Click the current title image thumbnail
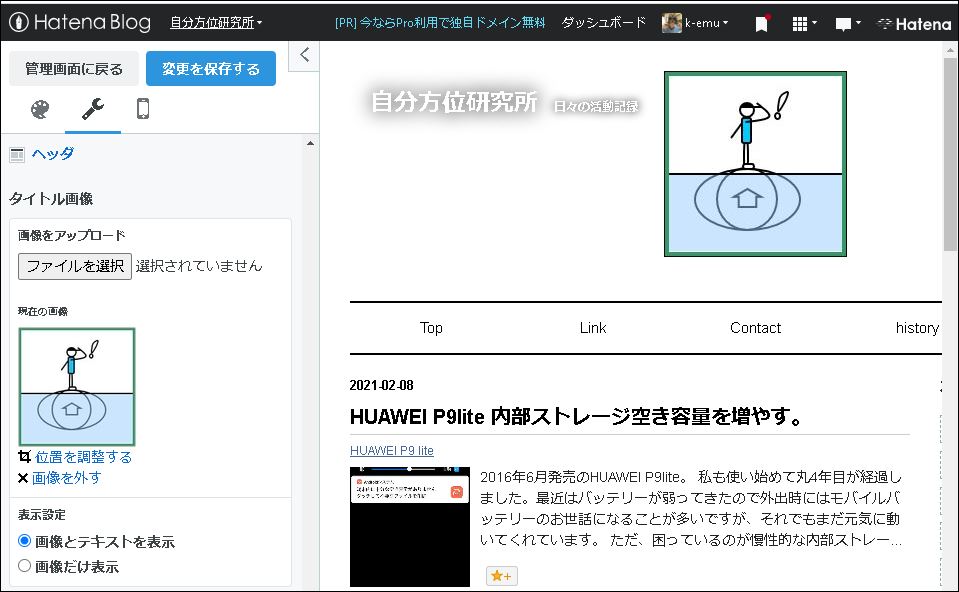This screenshot has height=592, width=959. coord(77,387)
